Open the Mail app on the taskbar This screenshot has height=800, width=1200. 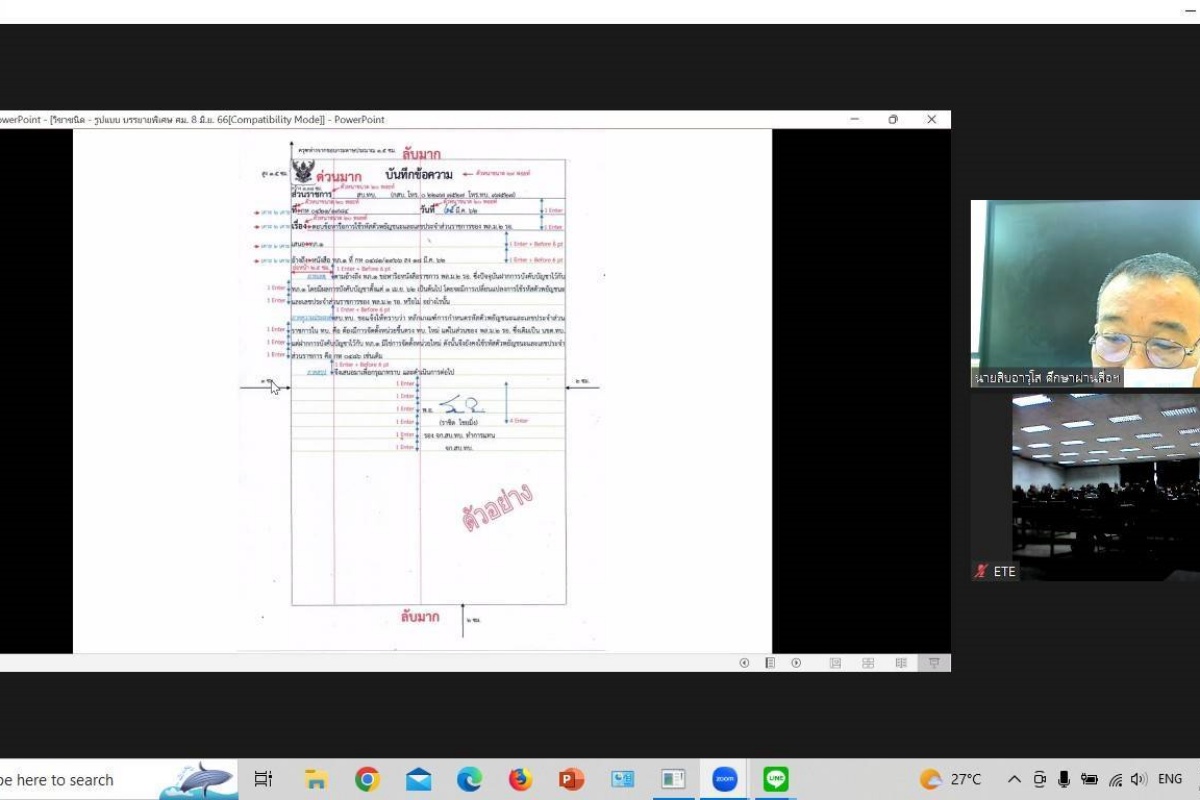coord(418,779)
